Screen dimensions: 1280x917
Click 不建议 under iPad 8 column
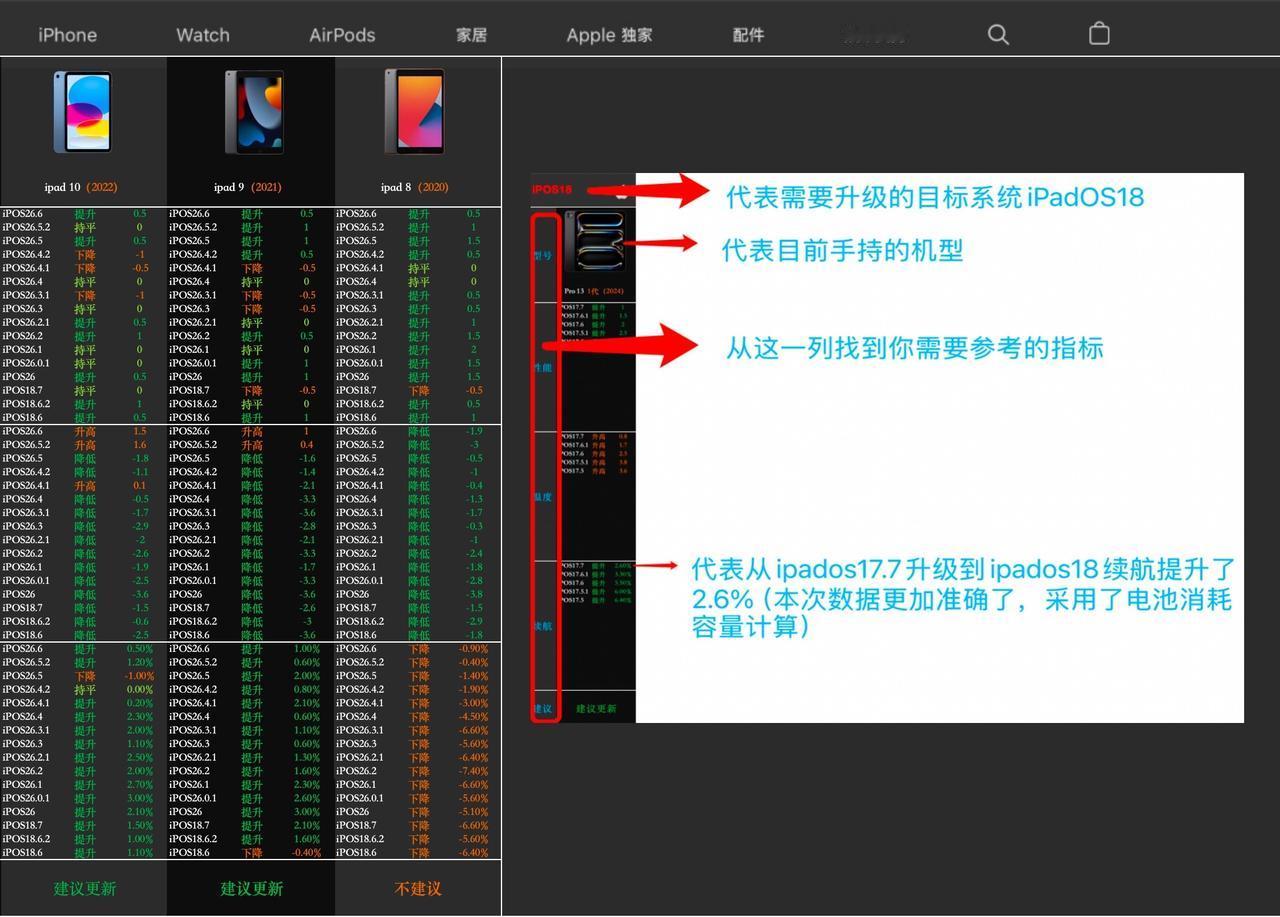418,888
